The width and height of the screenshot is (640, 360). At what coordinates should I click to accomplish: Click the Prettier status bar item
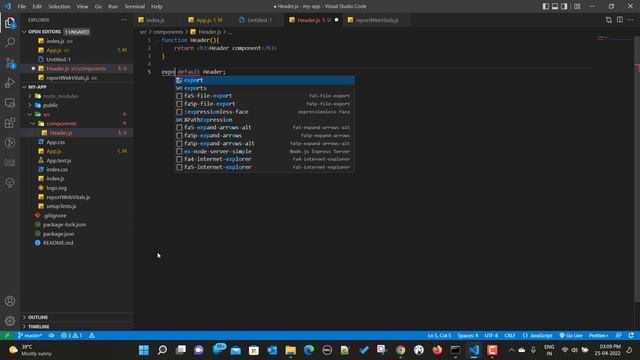point(599,336)
